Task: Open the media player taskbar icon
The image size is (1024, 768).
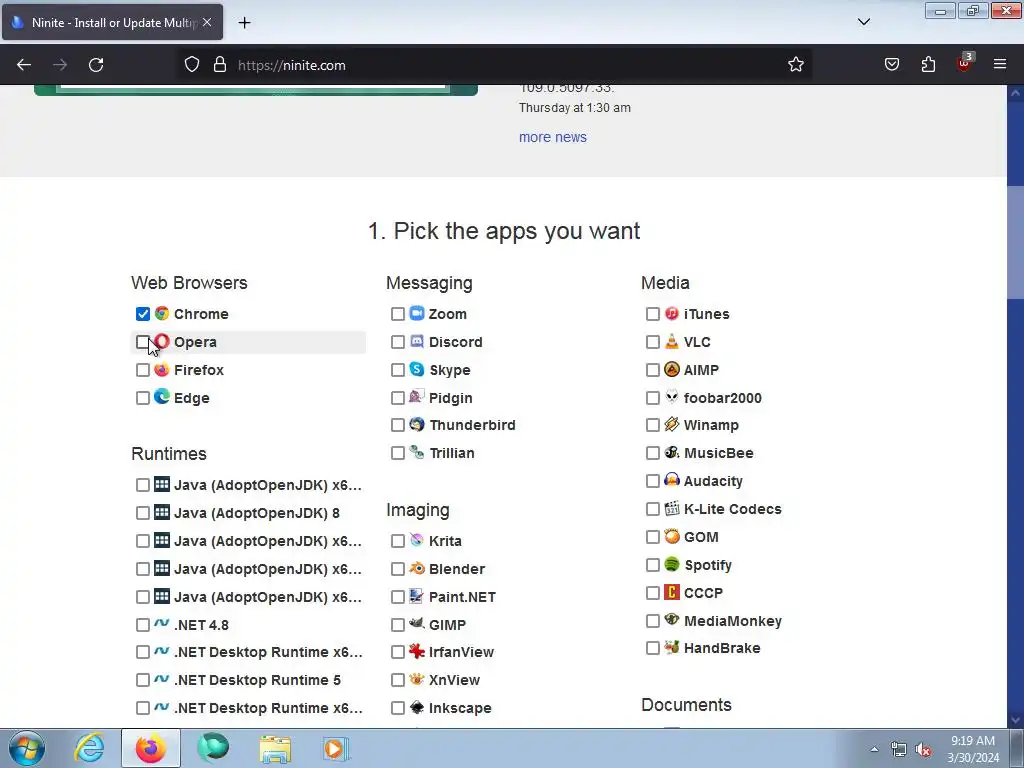Action: coord(336,748)
